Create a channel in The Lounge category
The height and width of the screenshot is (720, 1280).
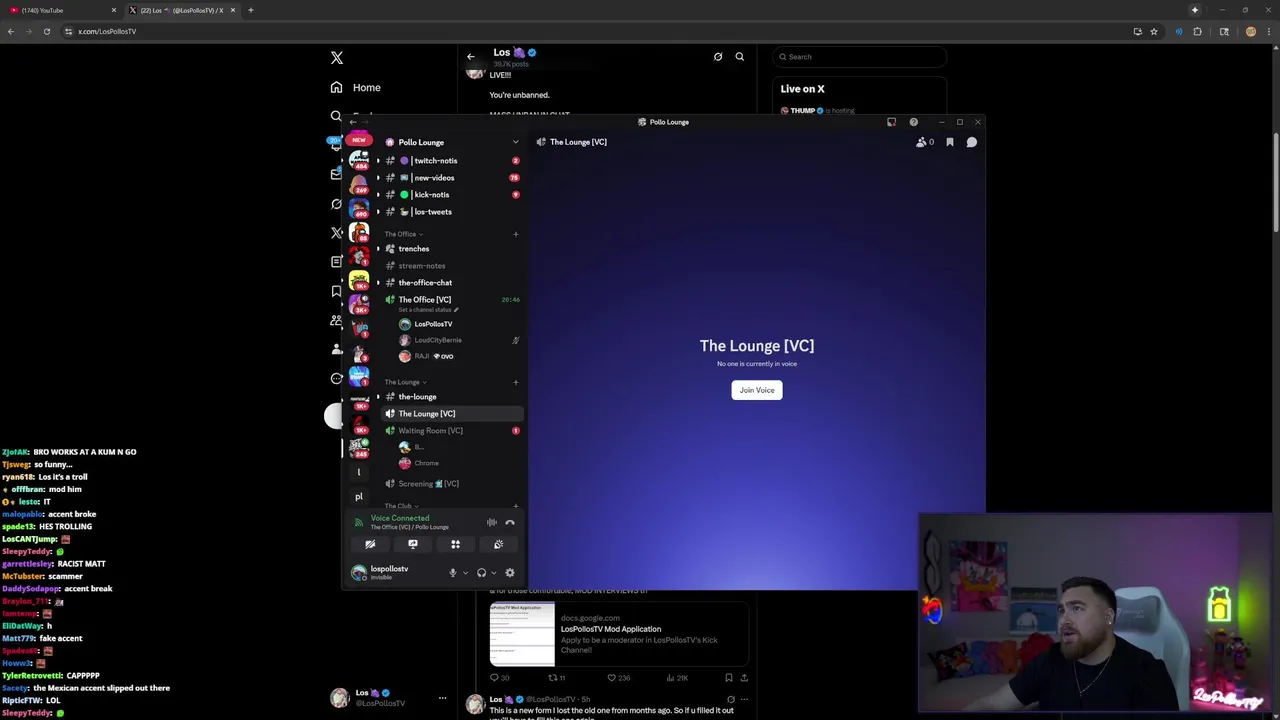[516, 382]
